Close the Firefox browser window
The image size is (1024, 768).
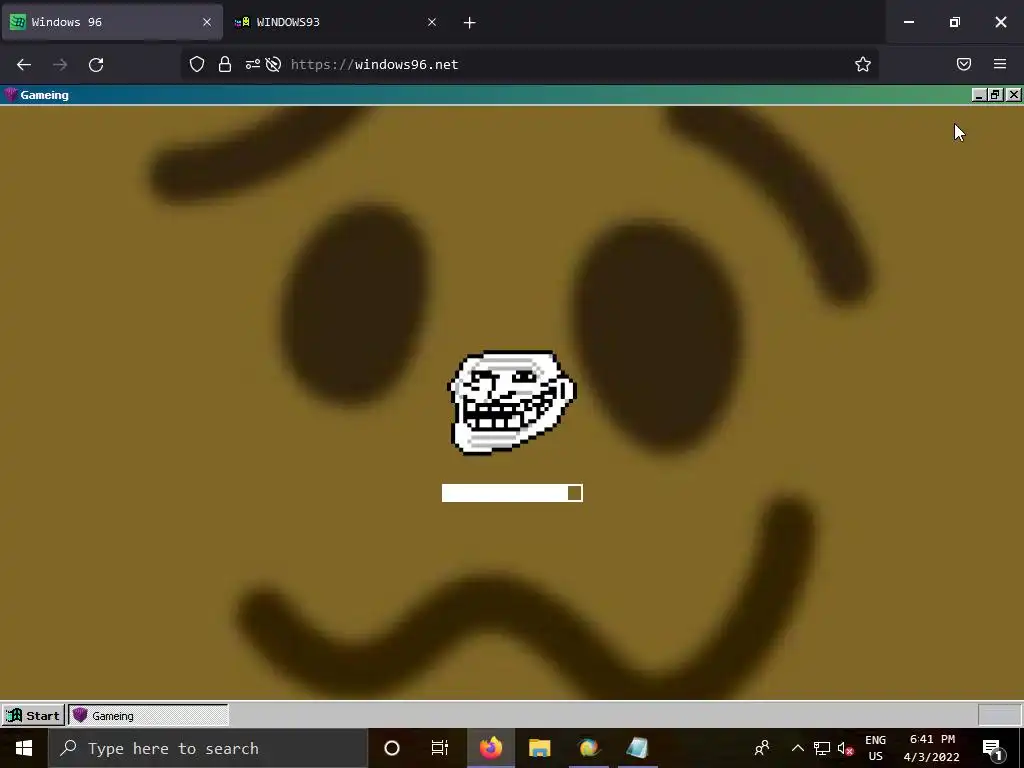point(1000,22)
